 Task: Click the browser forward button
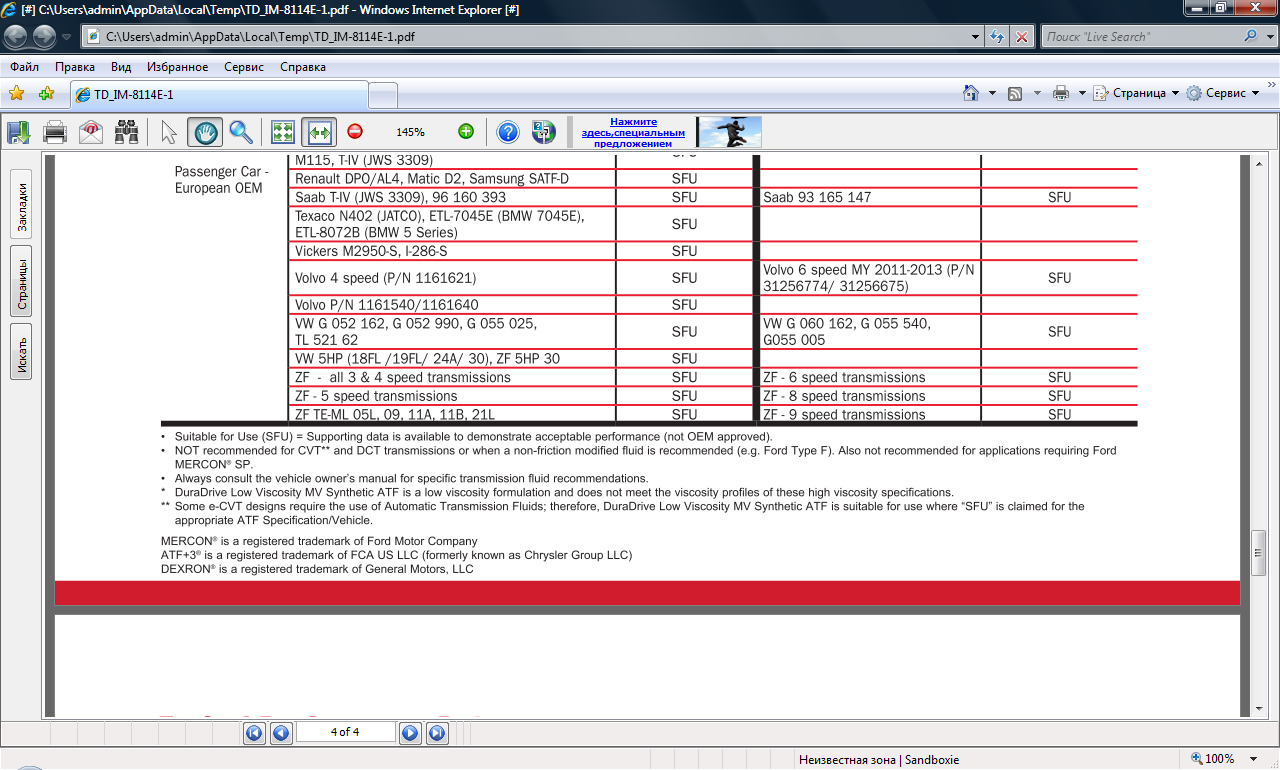tap(44, 37)
